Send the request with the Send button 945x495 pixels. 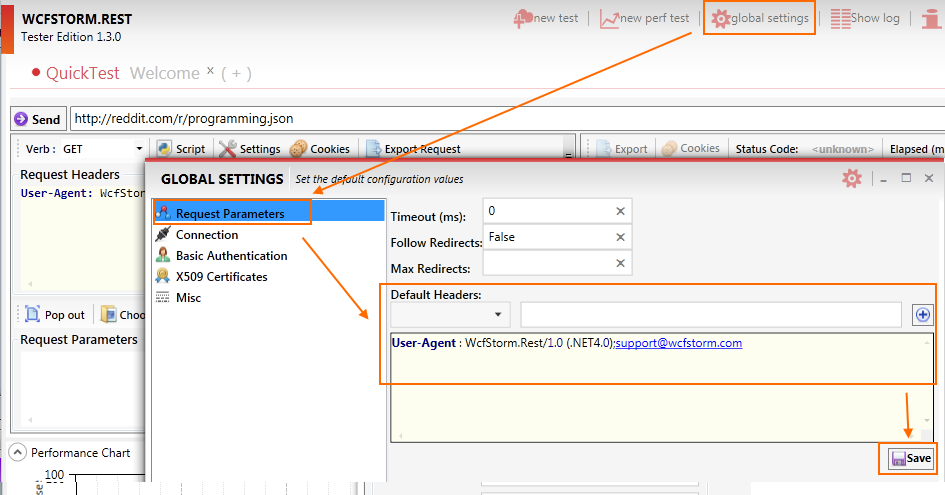(38, 119)
